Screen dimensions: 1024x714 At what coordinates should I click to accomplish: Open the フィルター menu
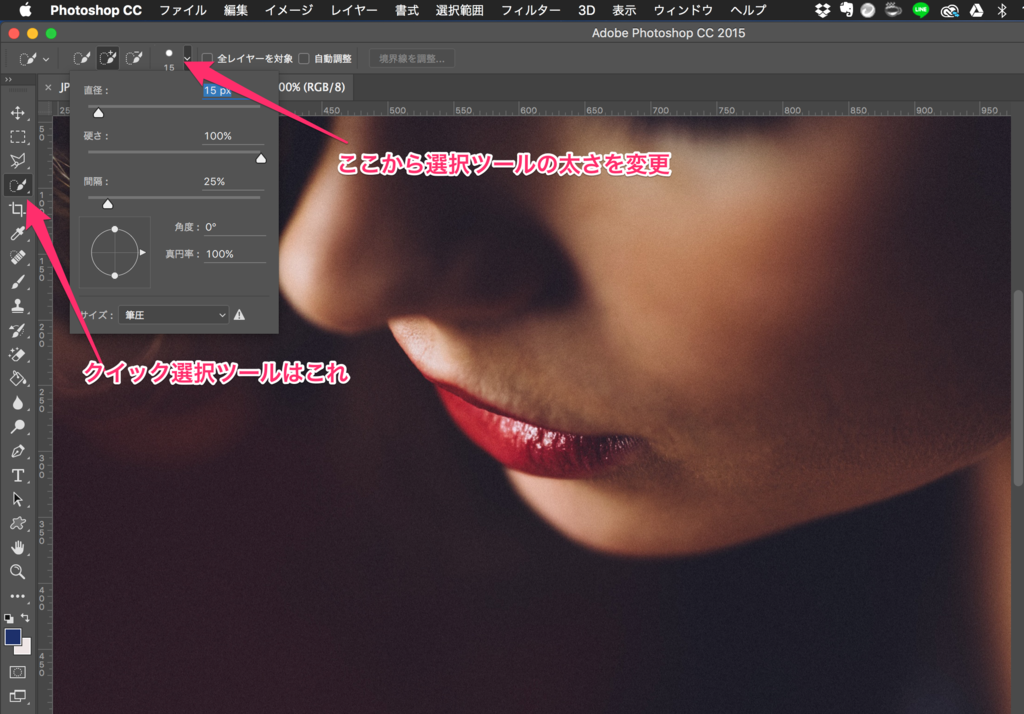pos(530,10)
